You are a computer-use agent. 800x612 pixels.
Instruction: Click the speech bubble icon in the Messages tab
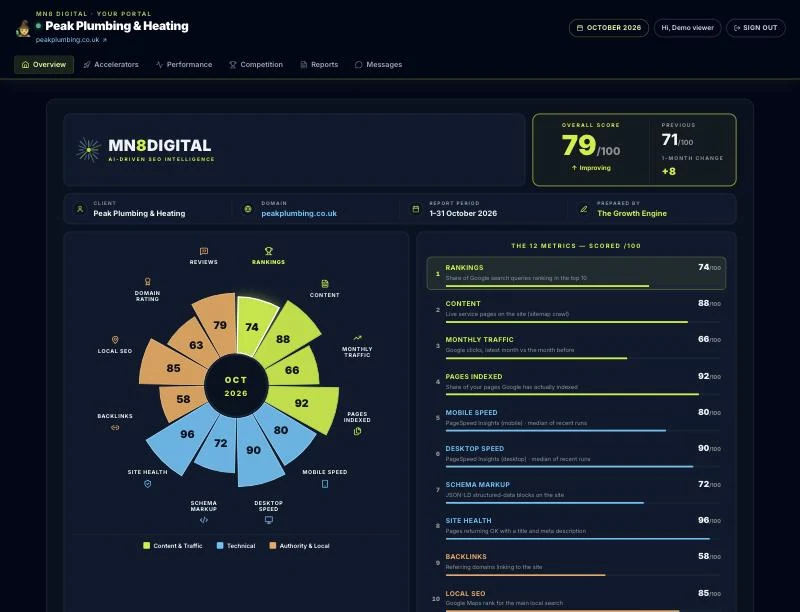pos(359,65)
